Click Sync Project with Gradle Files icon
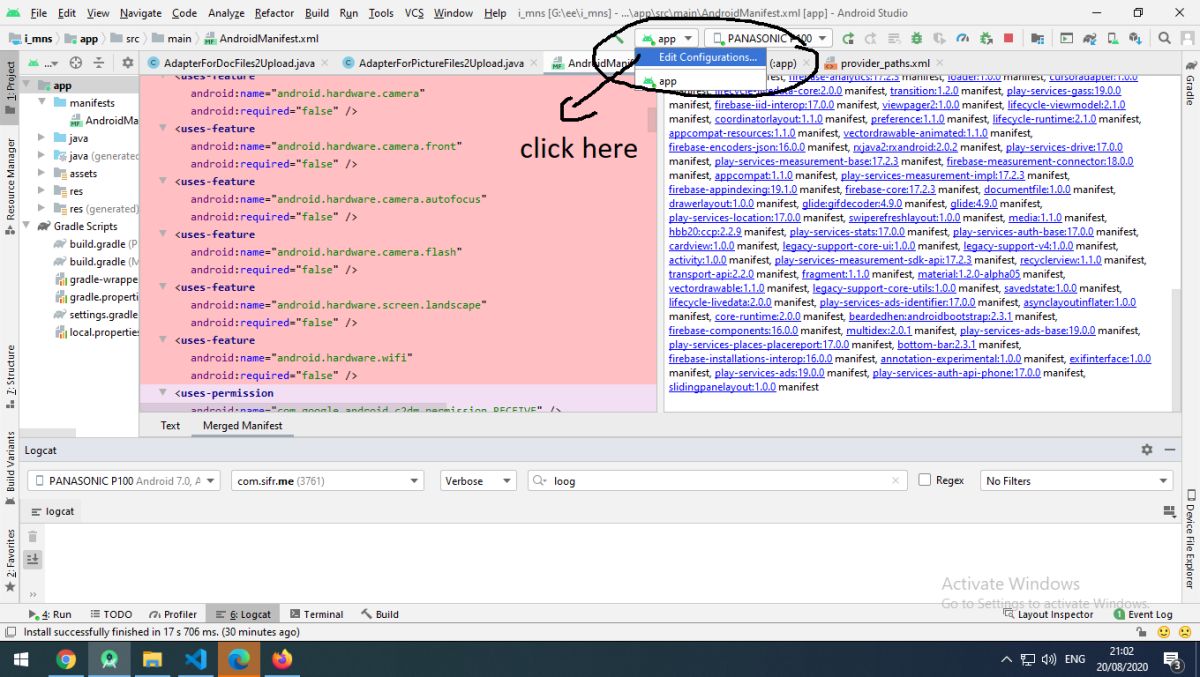The width and height of the screenshot is (1200, 677). coord(1092,38)
